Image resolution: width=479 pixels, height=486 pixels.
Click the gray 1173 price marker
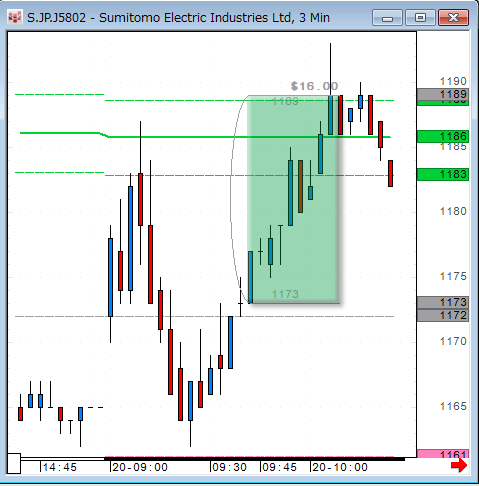coord(443,302)
